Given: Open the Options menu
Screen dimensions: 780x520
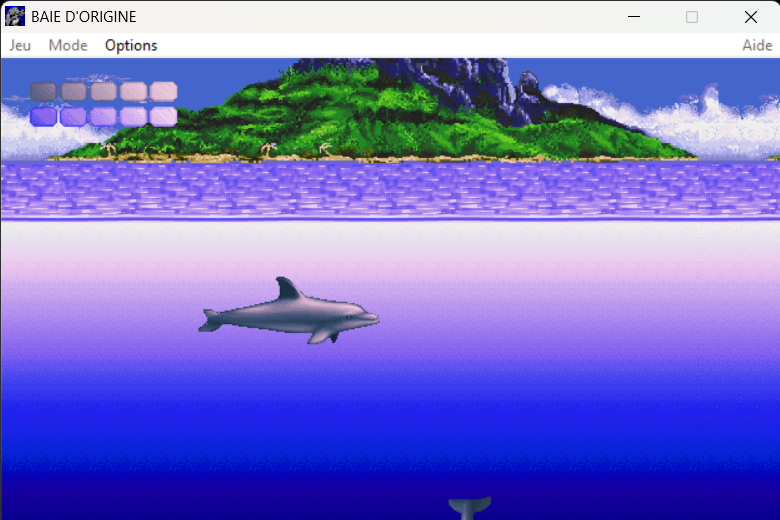Looking at the screenshot, I should tap(131, 45).
